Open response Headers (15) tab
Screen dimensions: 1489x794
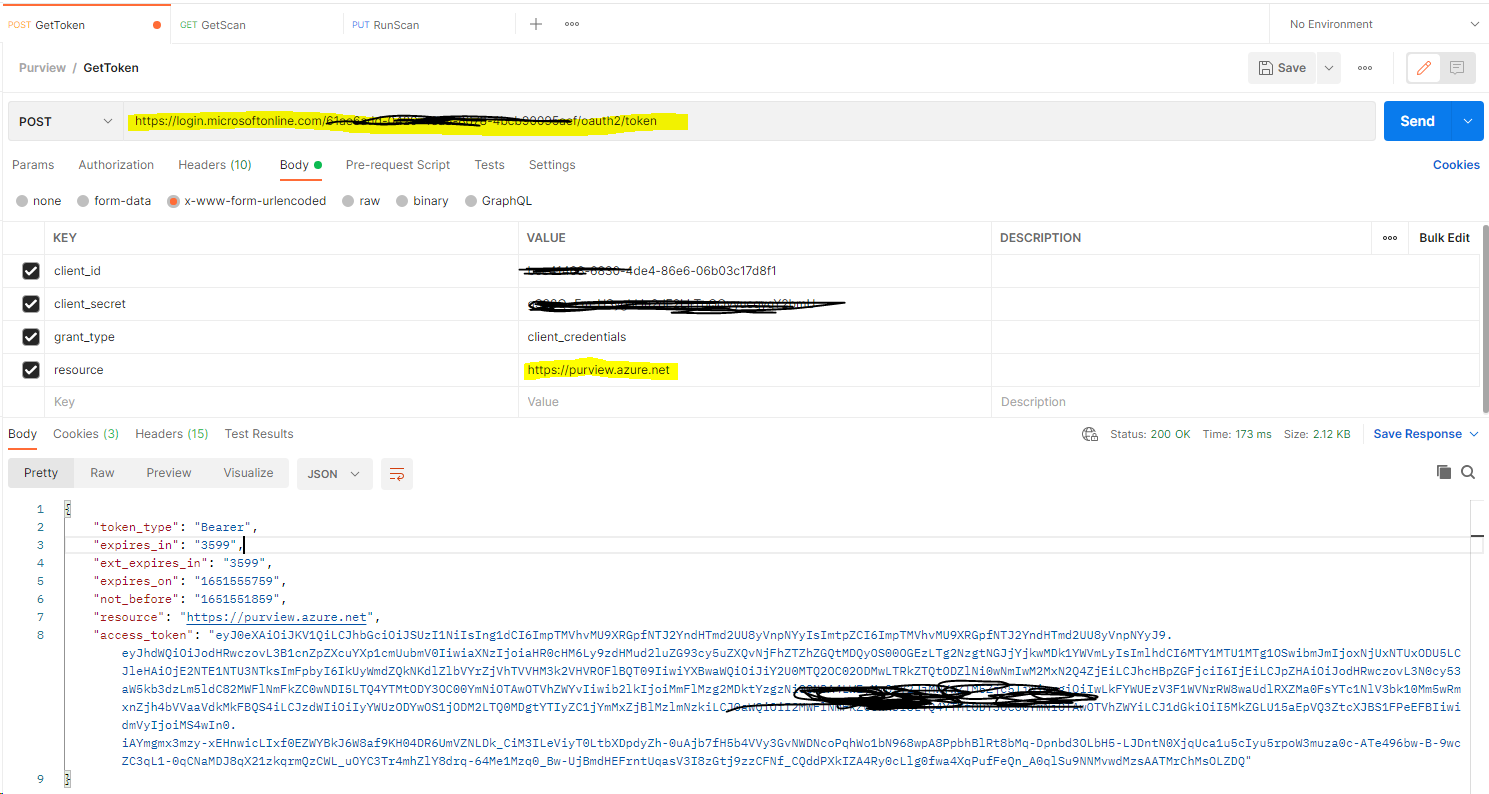tap(171, 434)
